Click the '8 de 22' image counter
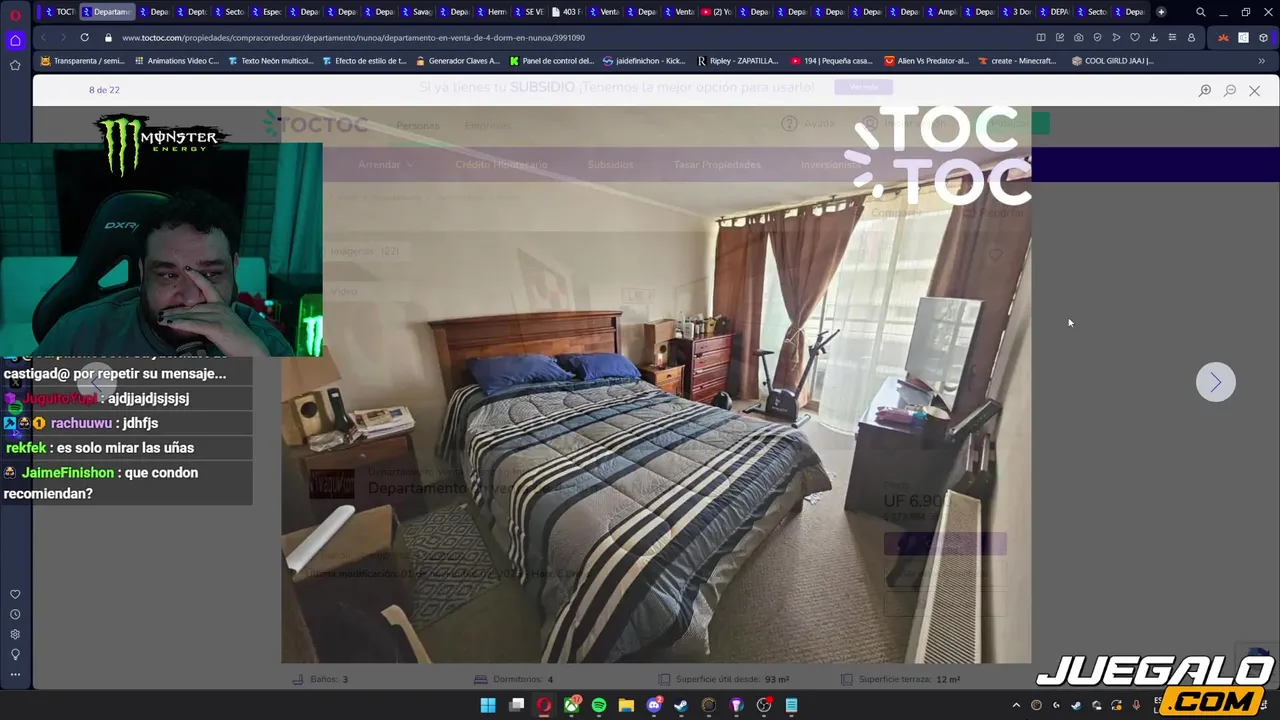Image resolution: width=1280 pixels, height=720 pixels. click(104, 90)
